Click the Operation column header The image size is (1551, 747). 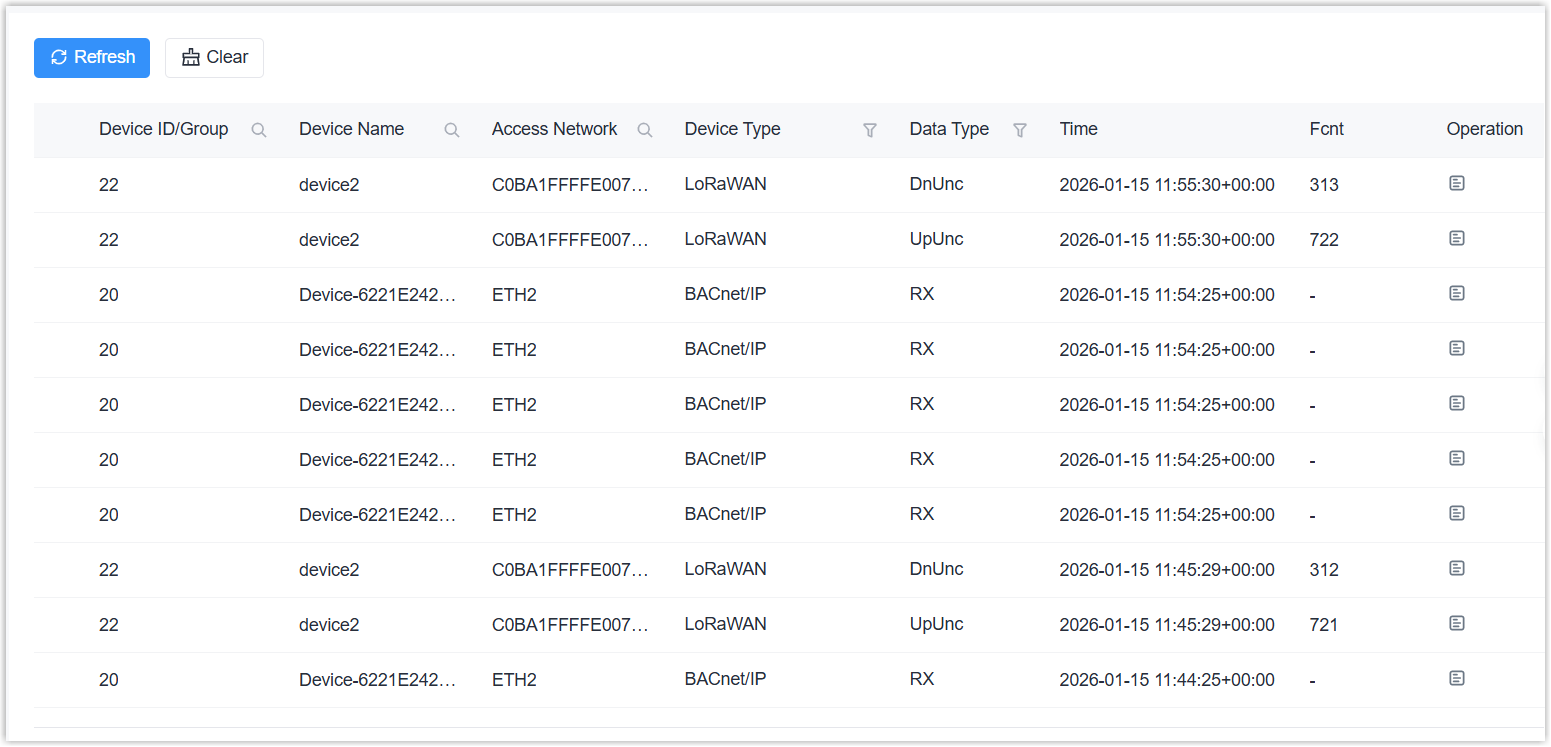pyautogui.click(x=1484, y=129)
